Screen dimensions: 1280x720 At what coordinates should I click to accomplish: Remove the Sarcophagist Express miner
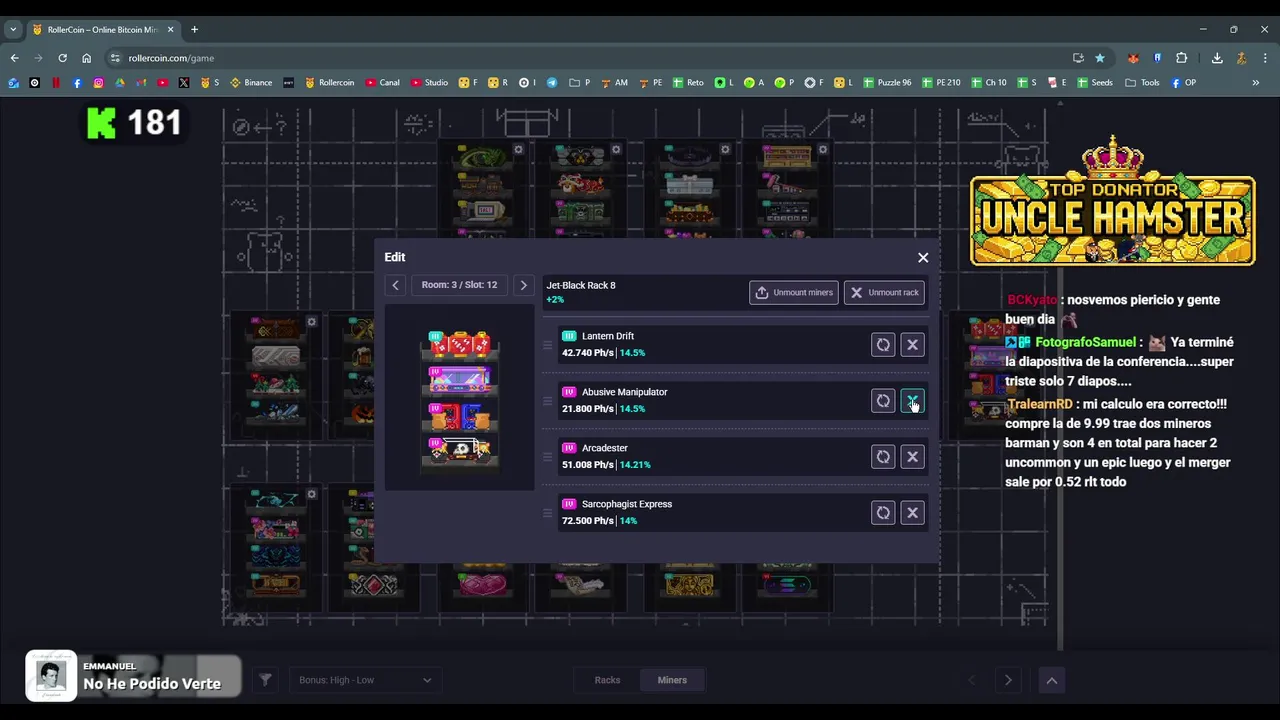[x=912, y=513]
